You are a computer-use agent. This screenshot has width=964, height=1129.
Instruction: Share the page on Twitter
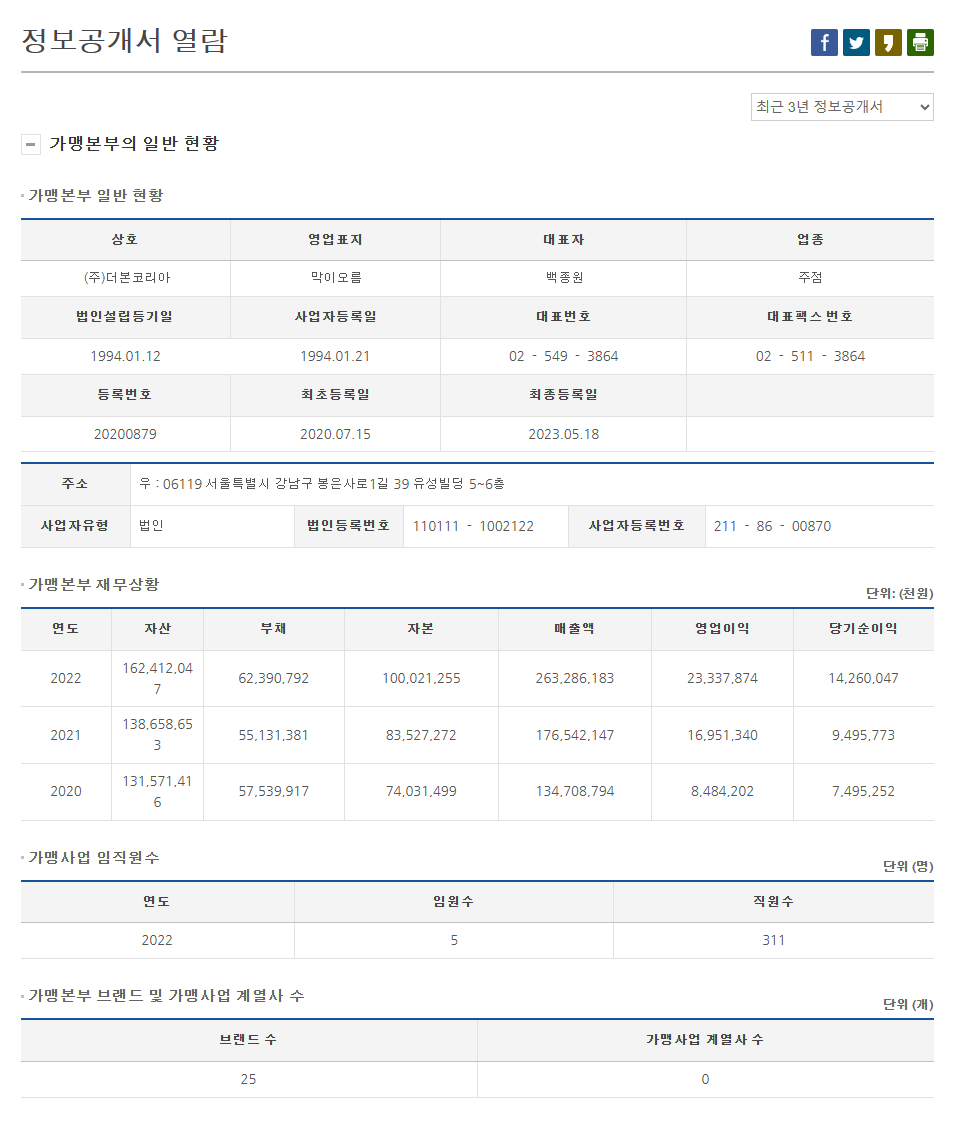[855, 41]
